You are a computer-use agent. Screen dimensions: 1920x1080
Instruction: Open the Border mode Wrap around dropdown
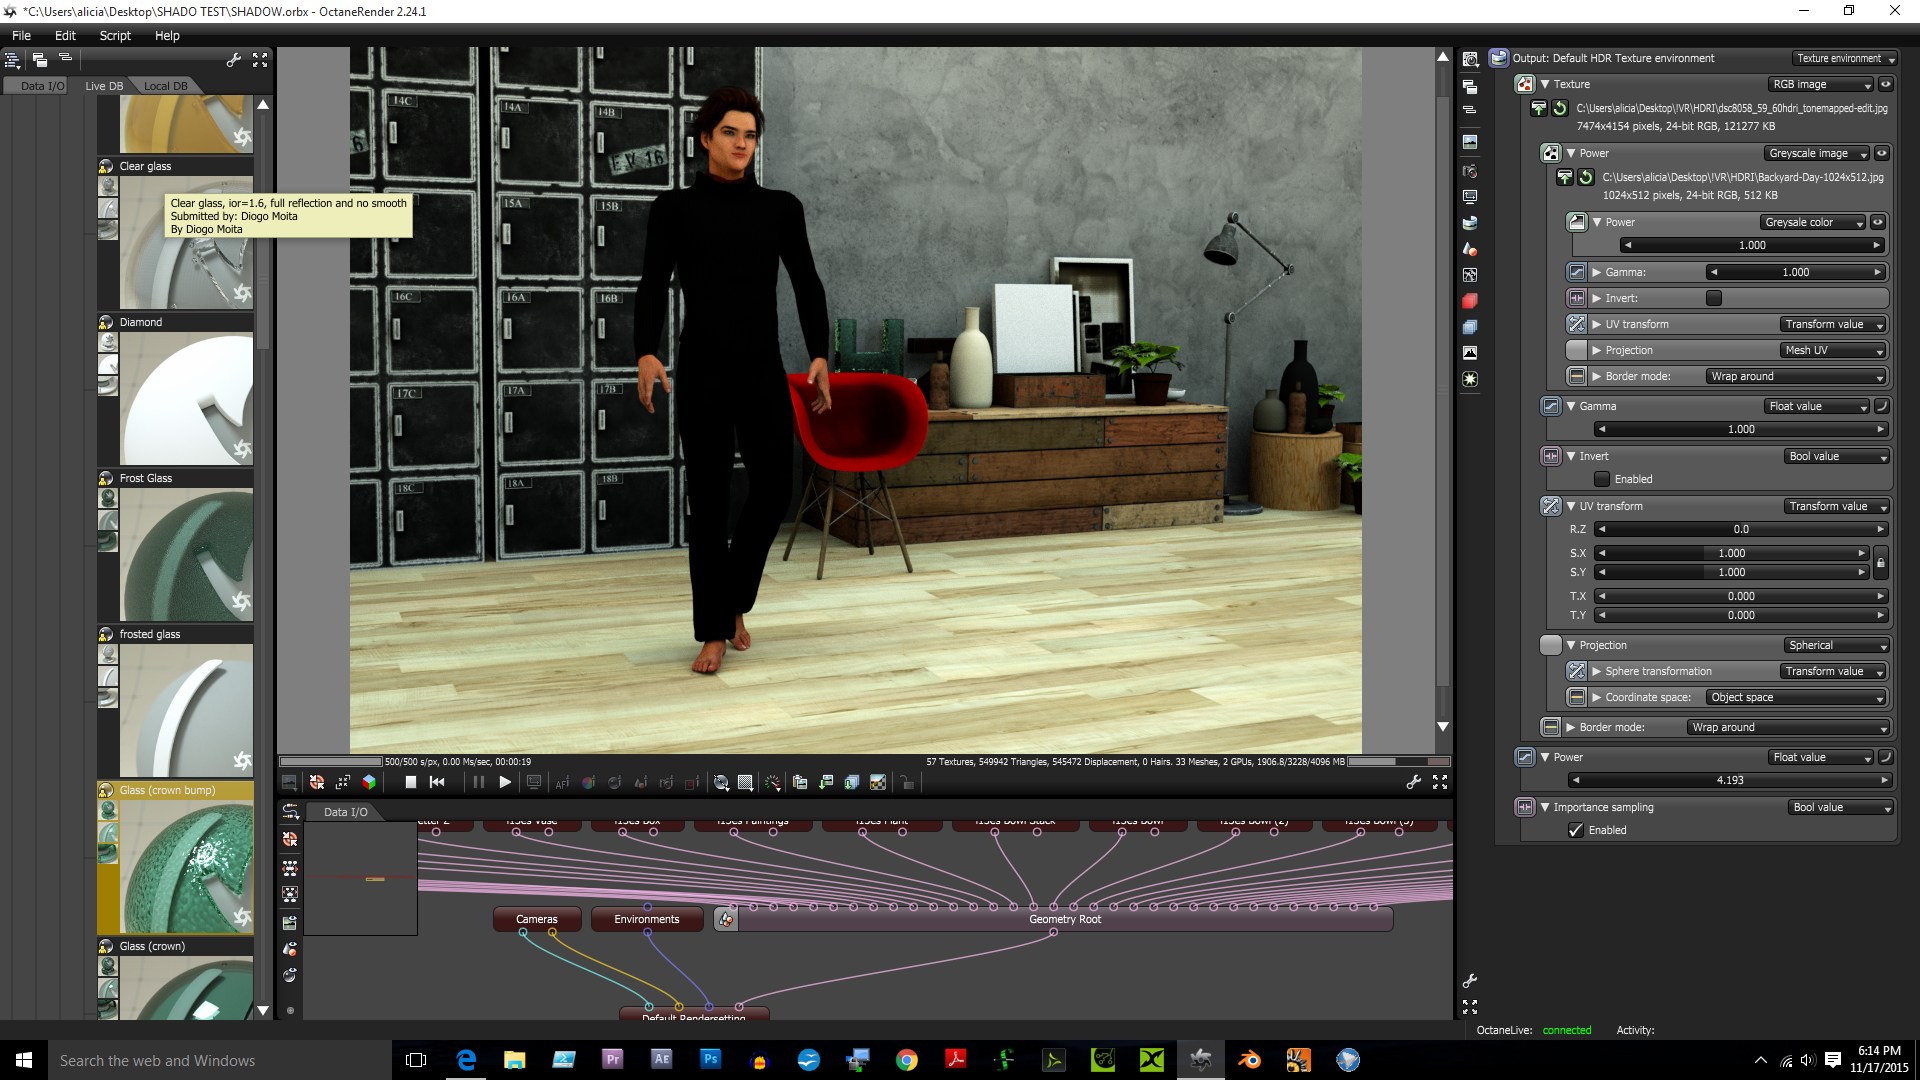tap(1788, 728)
